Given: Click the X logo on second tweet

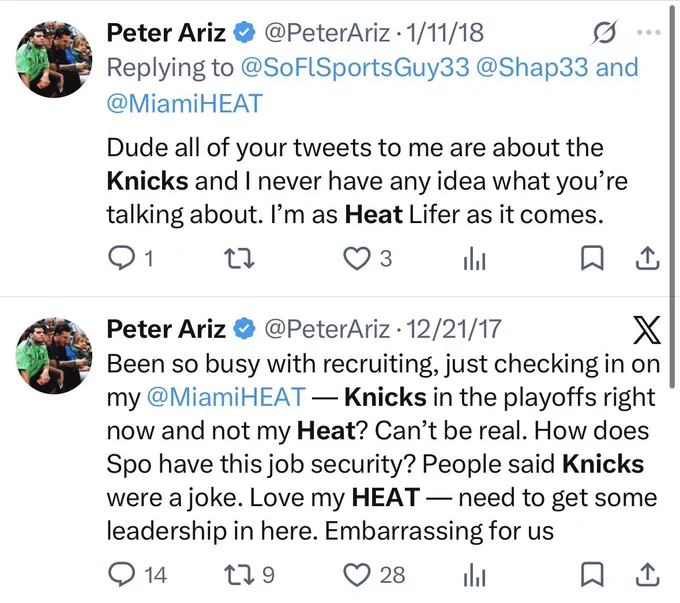Looking at the screenshot, I should click(x=647, y=330).
